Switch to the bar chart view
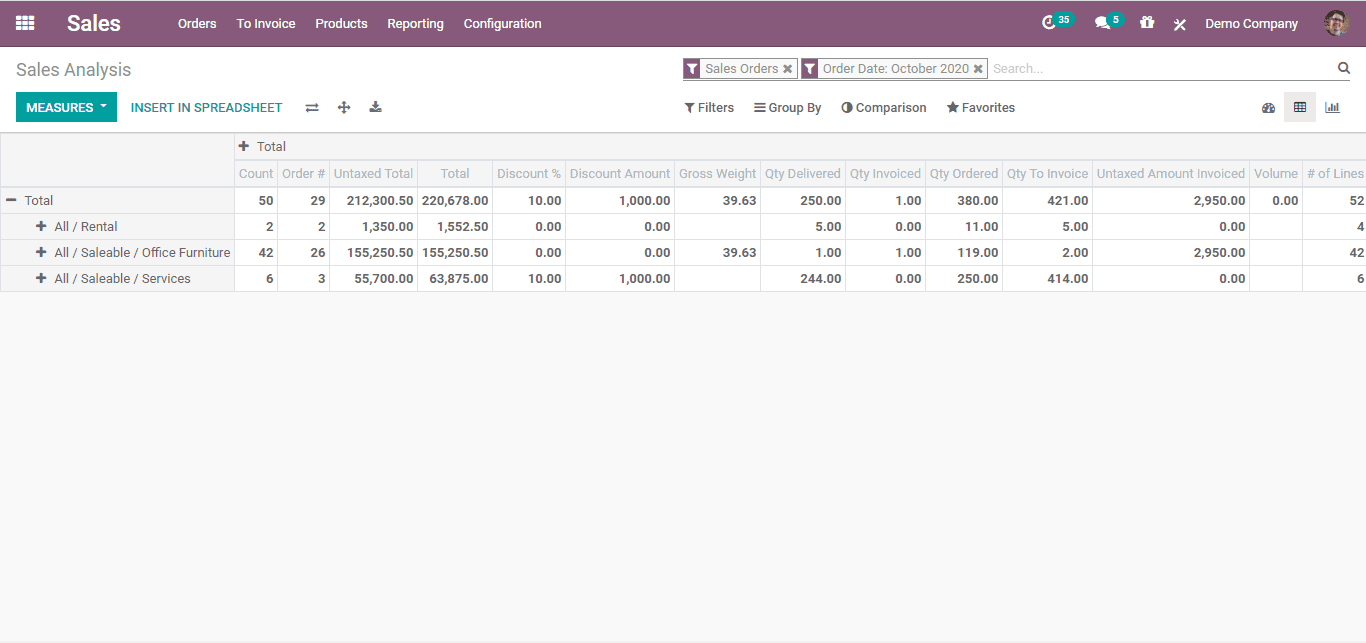 (1332, 107)
